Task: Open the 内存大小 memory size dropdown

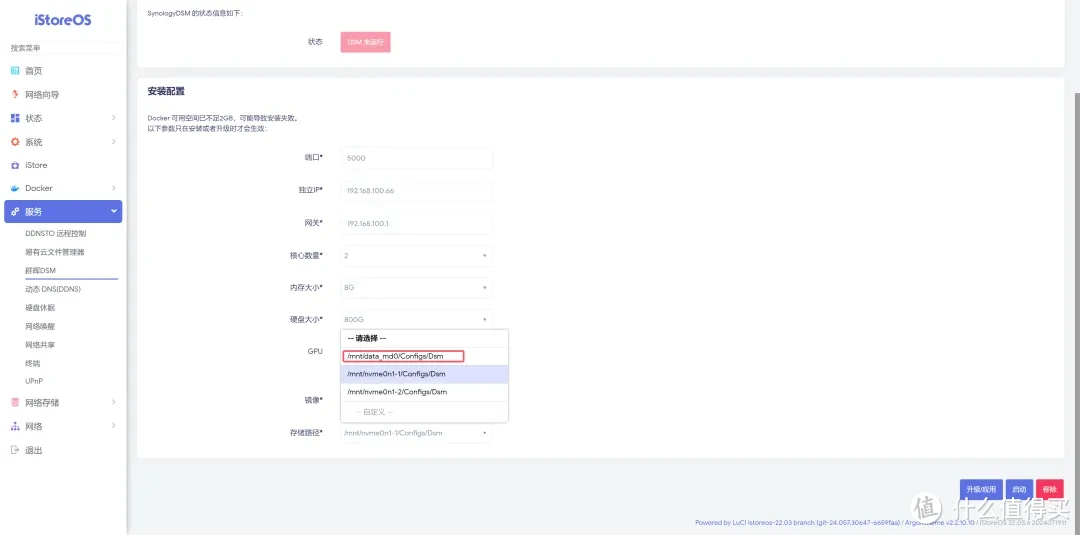Action: pos(416,288)
